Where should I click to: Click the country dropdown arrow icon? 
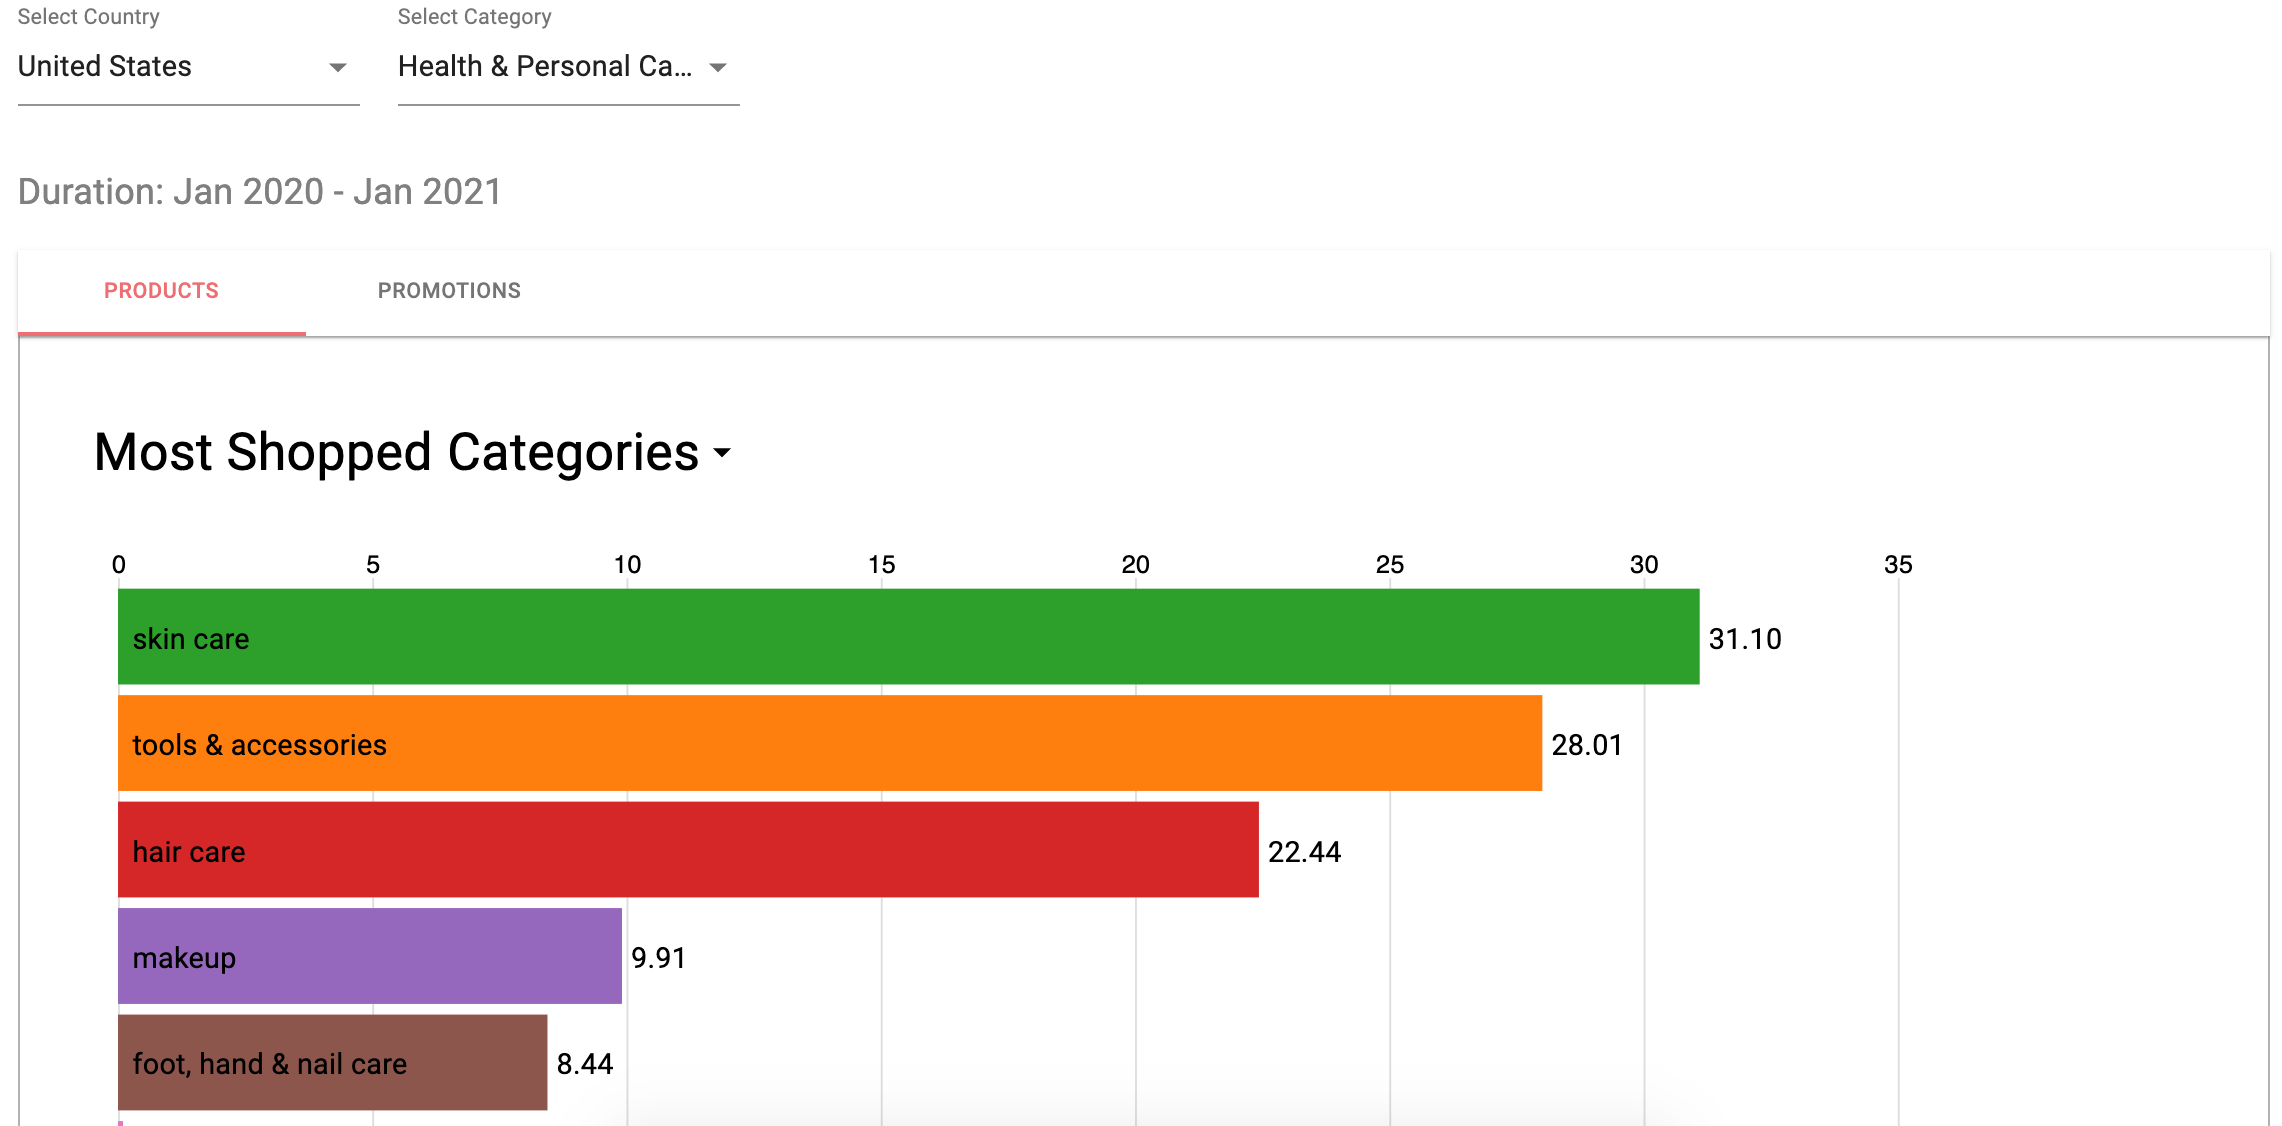pyautogui.click(x=339, y=66)
